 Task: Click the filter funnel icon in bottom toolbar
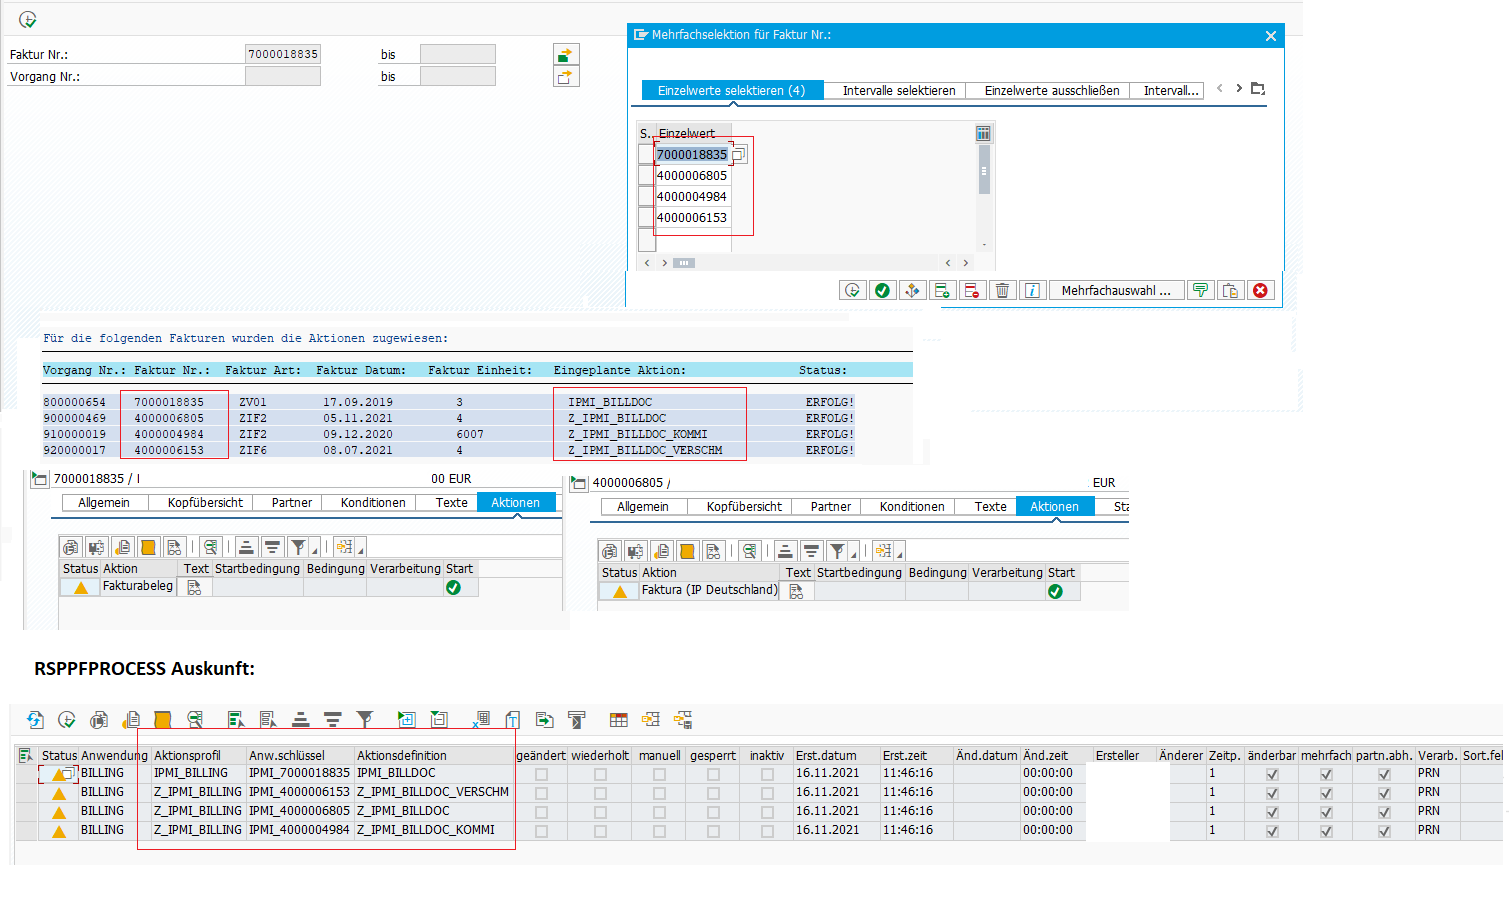365,719
